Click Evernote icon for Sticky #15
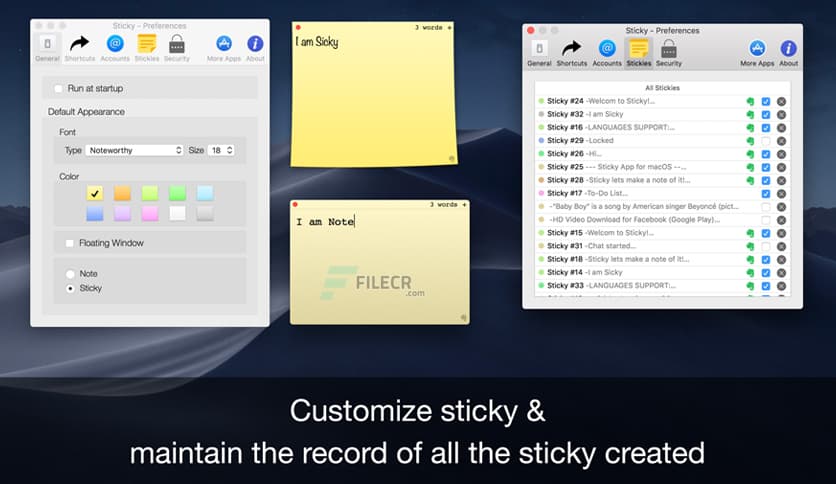The height and width of the screenshot is (484, 836). (x=750, y=233)
